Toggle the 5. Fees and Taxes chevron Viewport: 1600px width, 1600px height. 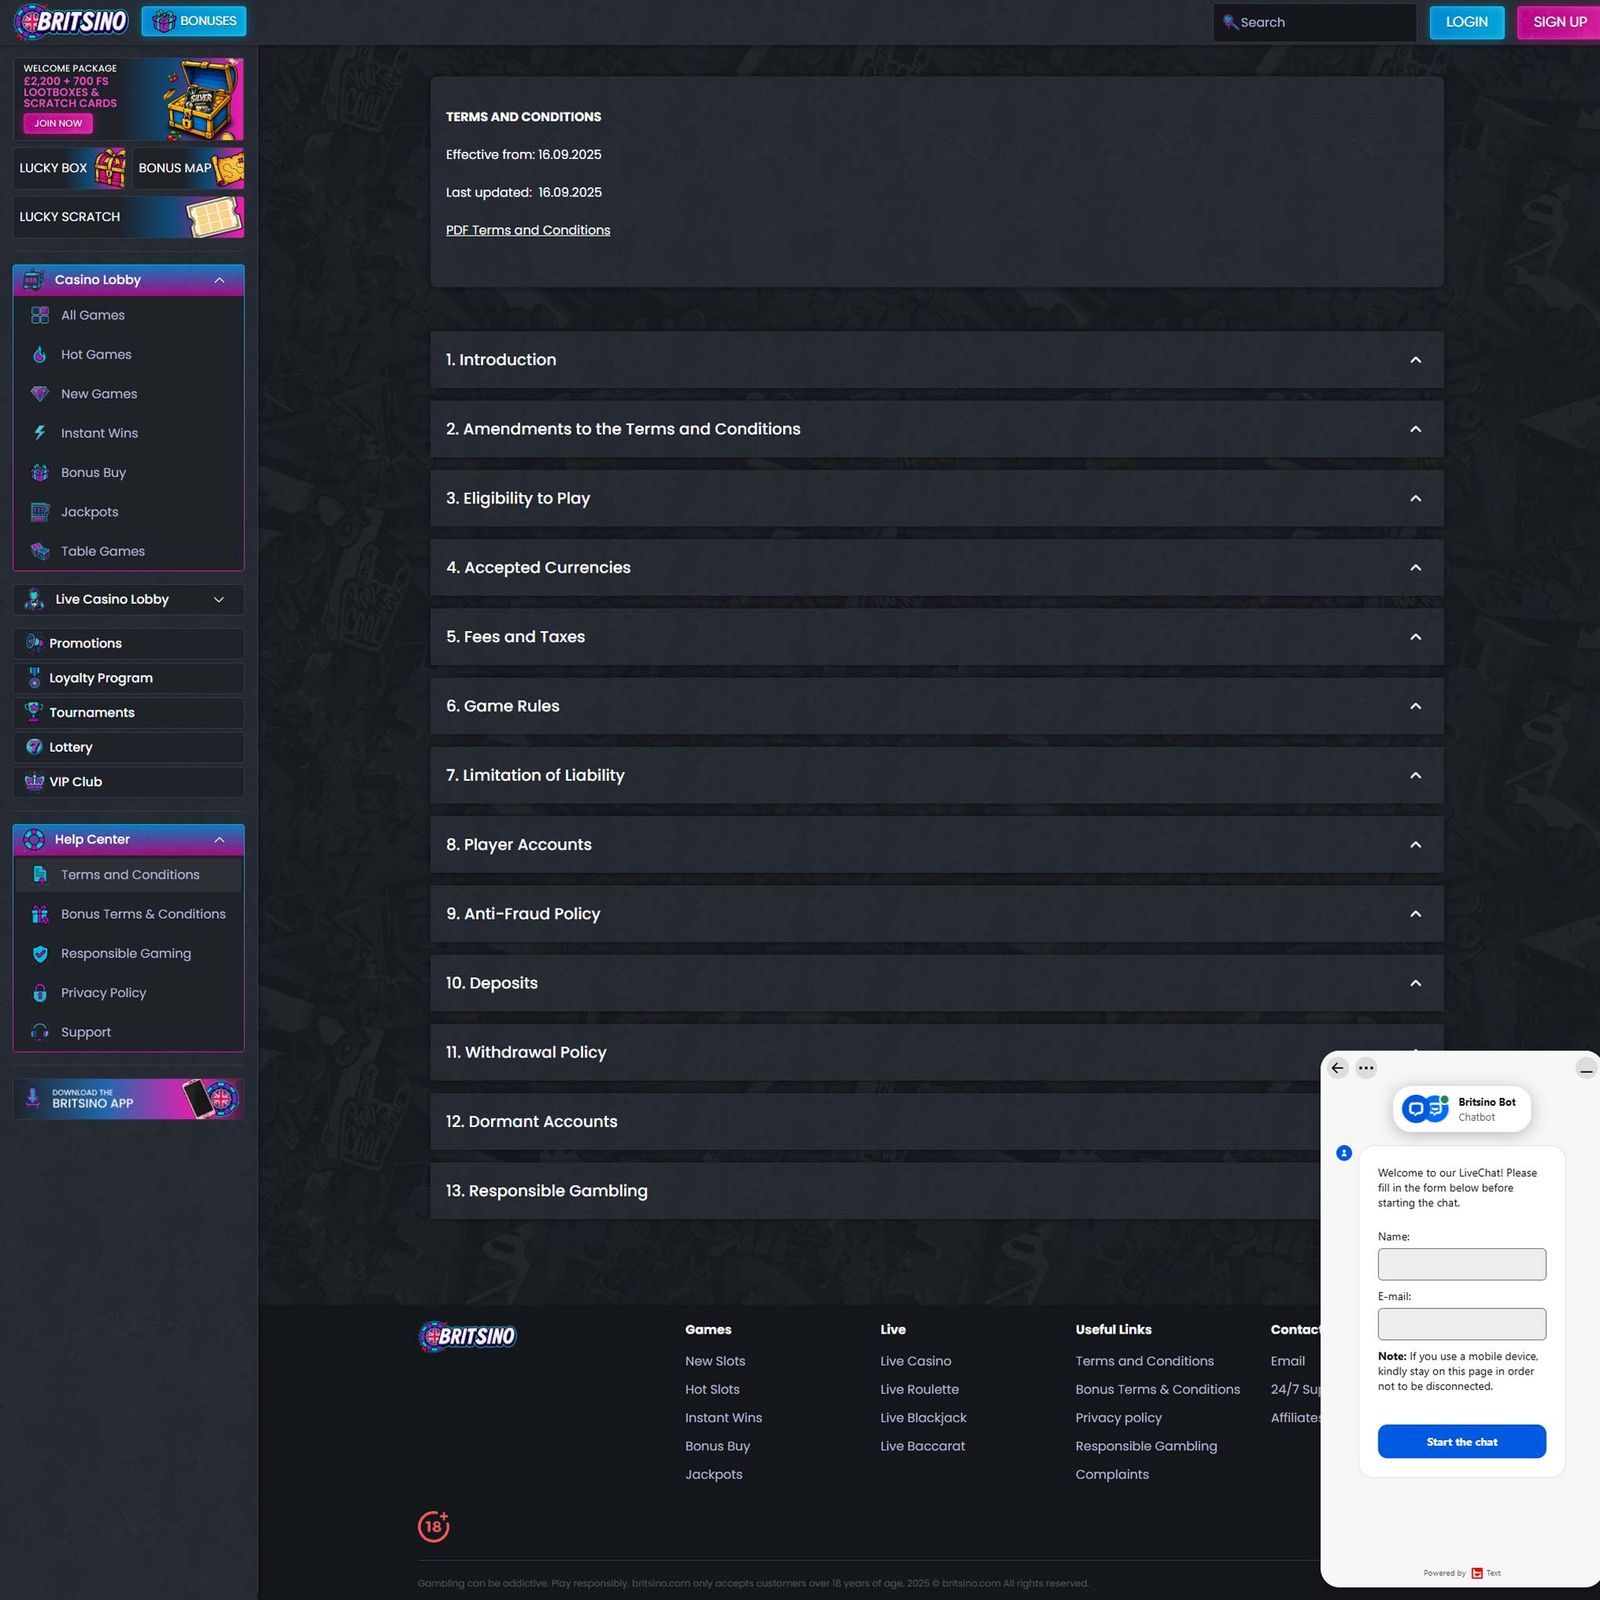(1415, 637)
